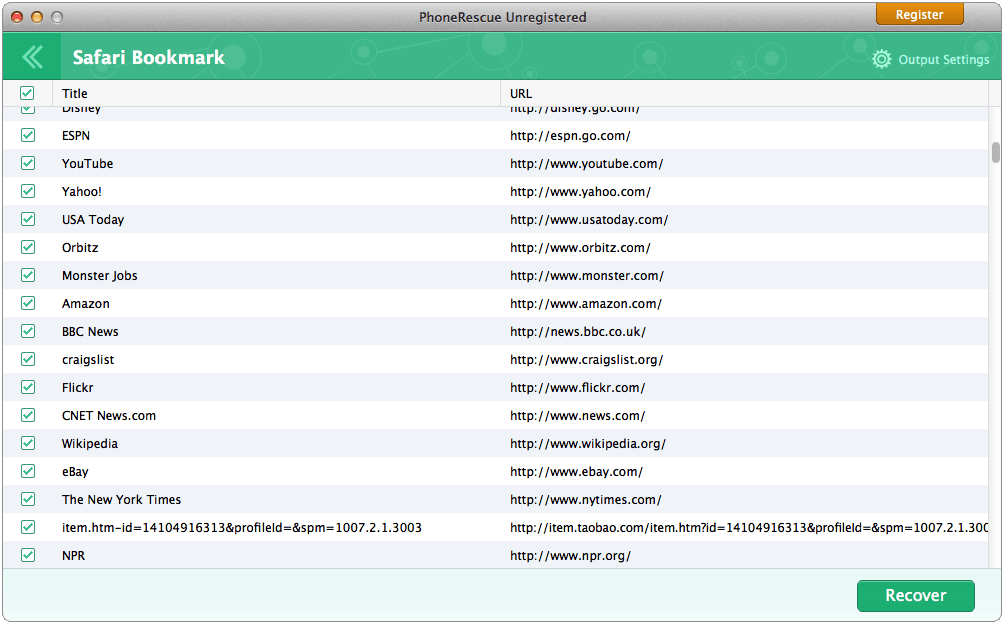Select the Amazon title text
This screenshot has width=1004, height=624.
click(x=85, y=304)
